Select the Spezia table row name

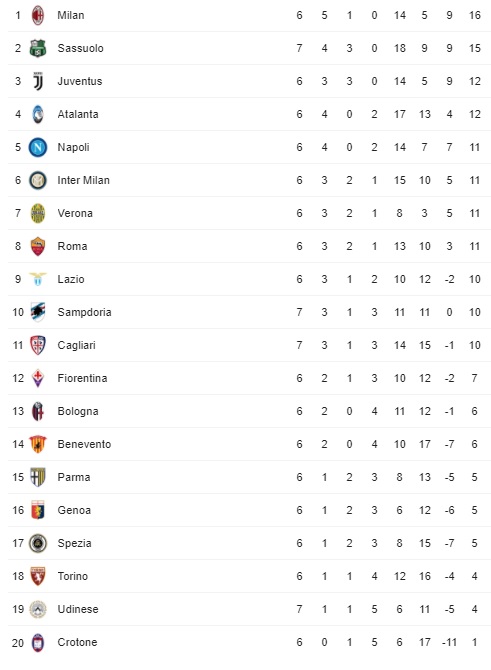pos(74,544)
